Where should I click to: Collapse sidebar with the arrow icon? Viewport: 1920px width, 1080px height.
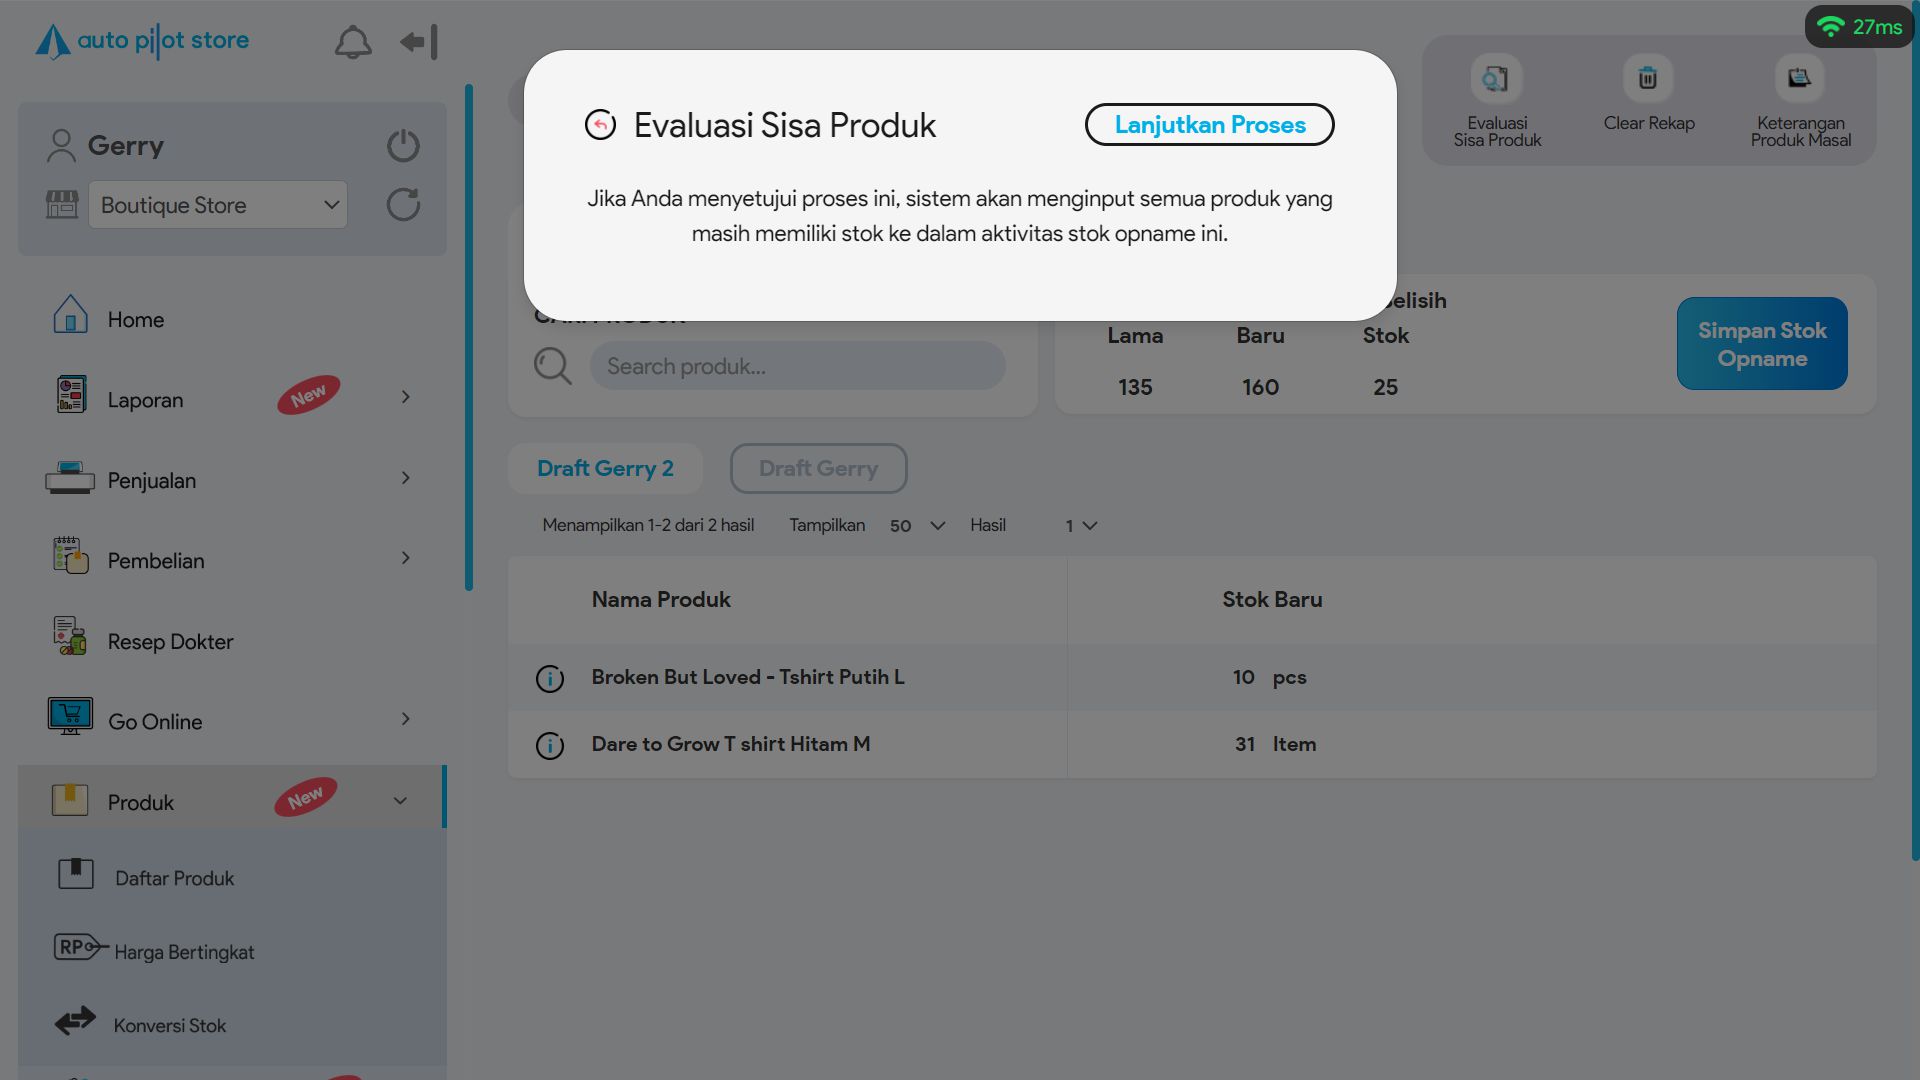[x=419, y=42]
